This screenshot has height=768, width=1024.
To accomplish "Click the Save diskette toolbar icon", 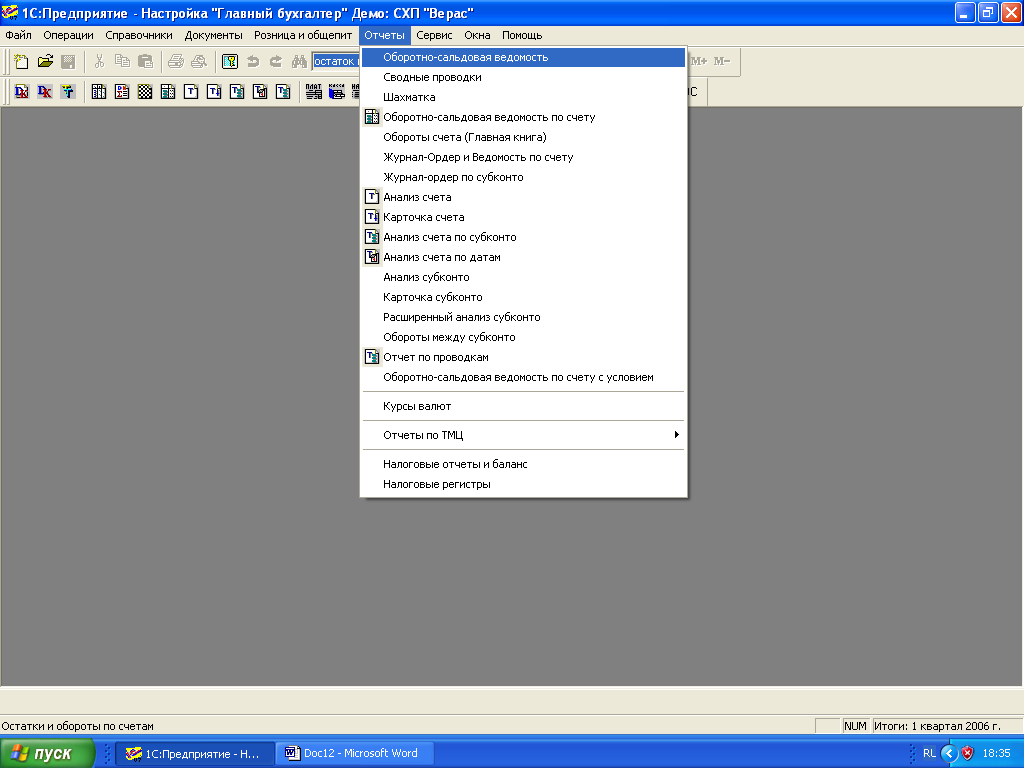I will [68, 61].
